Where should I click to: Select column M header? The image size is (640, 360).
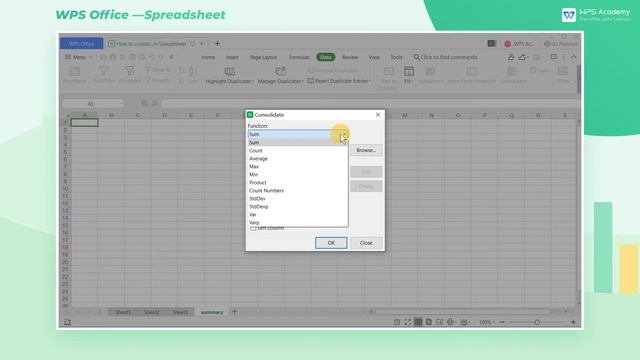[x=405, y=116]
